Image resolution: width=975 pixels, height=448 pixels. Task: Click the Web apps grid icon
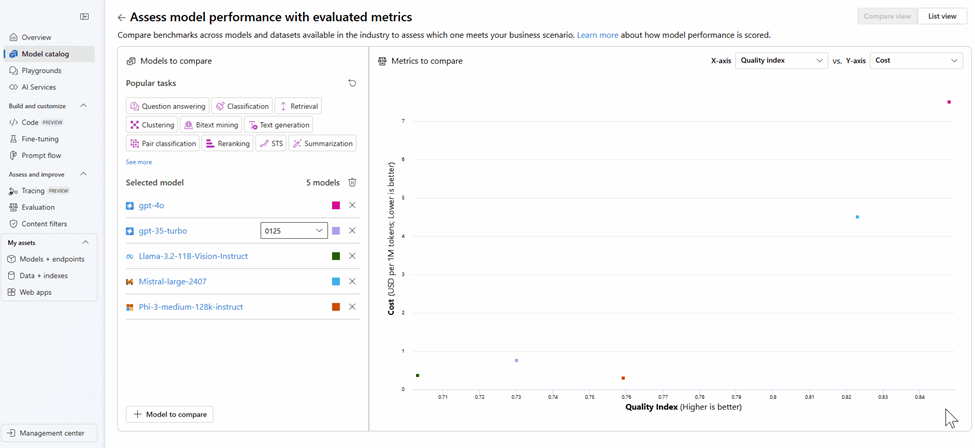[12, 292]
